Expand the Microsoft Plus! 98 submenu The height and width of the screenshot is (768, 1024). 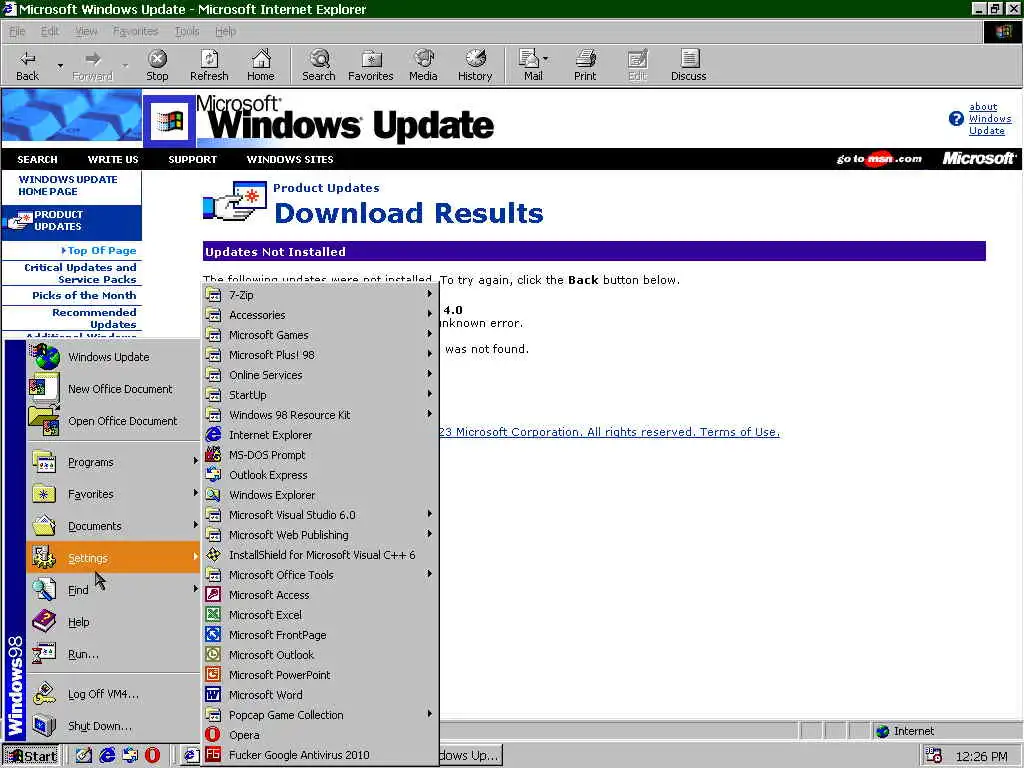coord(320,355)
